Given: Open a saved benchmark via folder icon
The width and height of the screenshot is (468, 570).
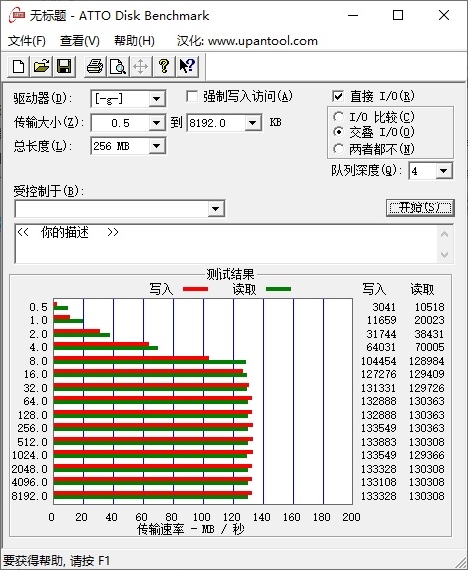Looking at the screenshot, I should pos(41,67).
